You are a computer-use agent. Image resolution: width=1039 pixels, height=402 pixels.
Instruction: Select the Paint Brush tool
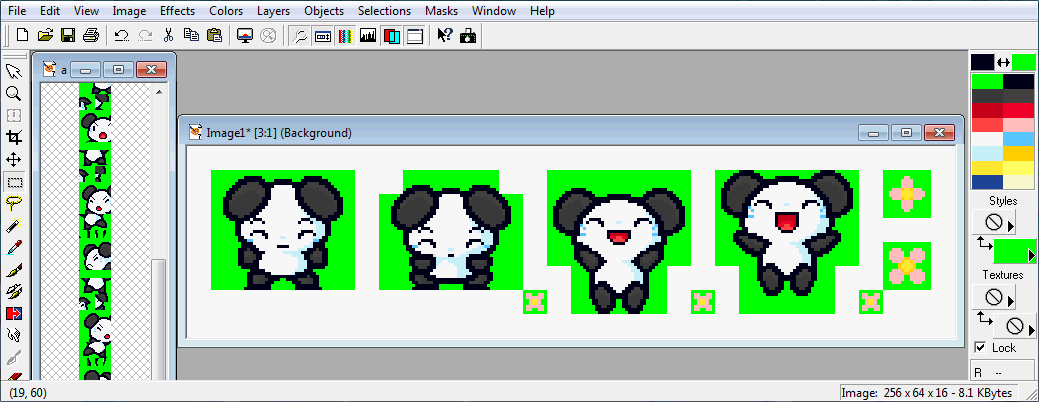pyautogui.click(x=13, y=270)
